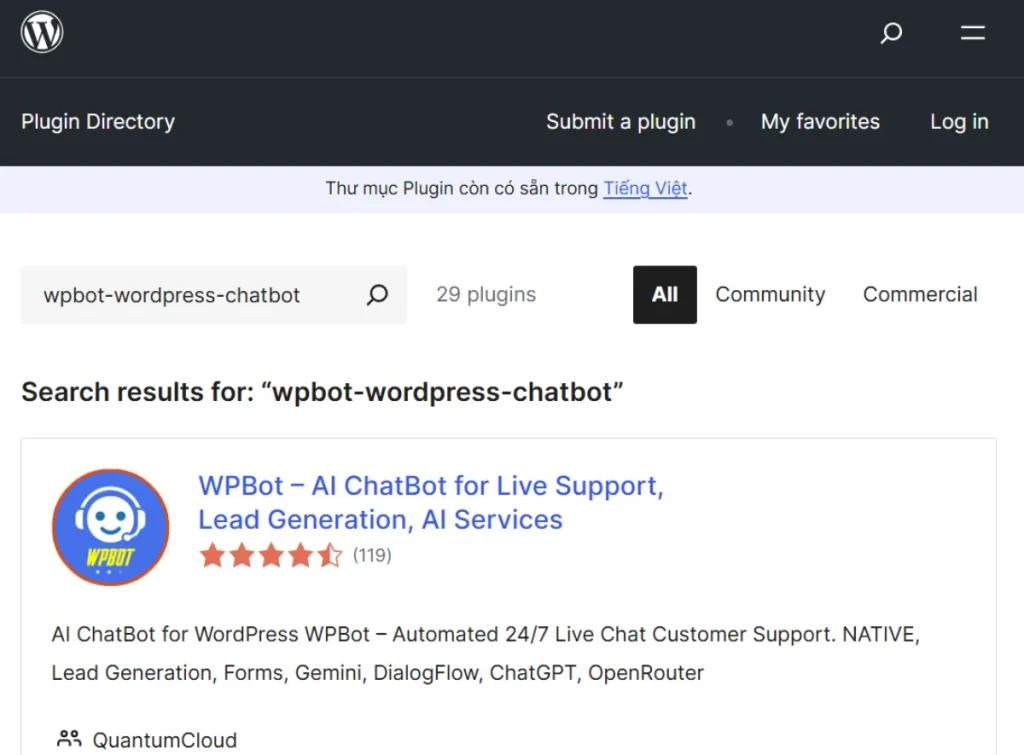Image resolution: width=1024 pixels, height=755 pixels.
Task: Click the QuantumCloud author people icon
Action: (69, 739)
